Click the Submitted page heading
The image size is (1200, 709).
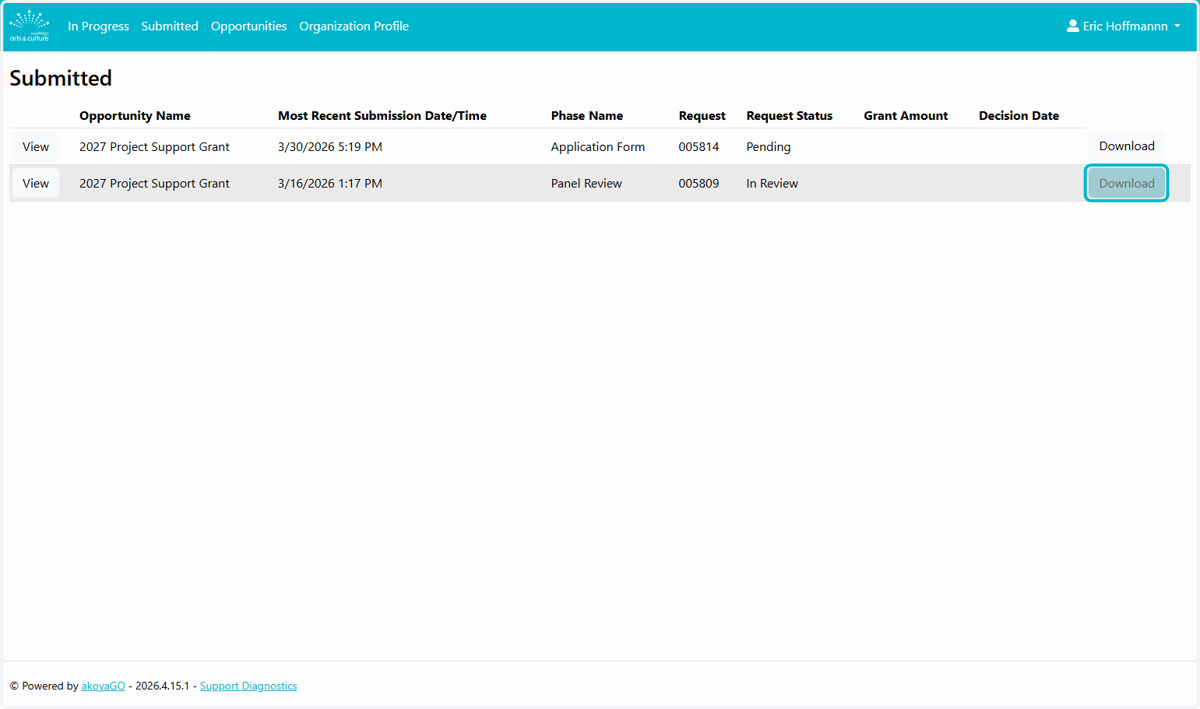tap(61, 78)
